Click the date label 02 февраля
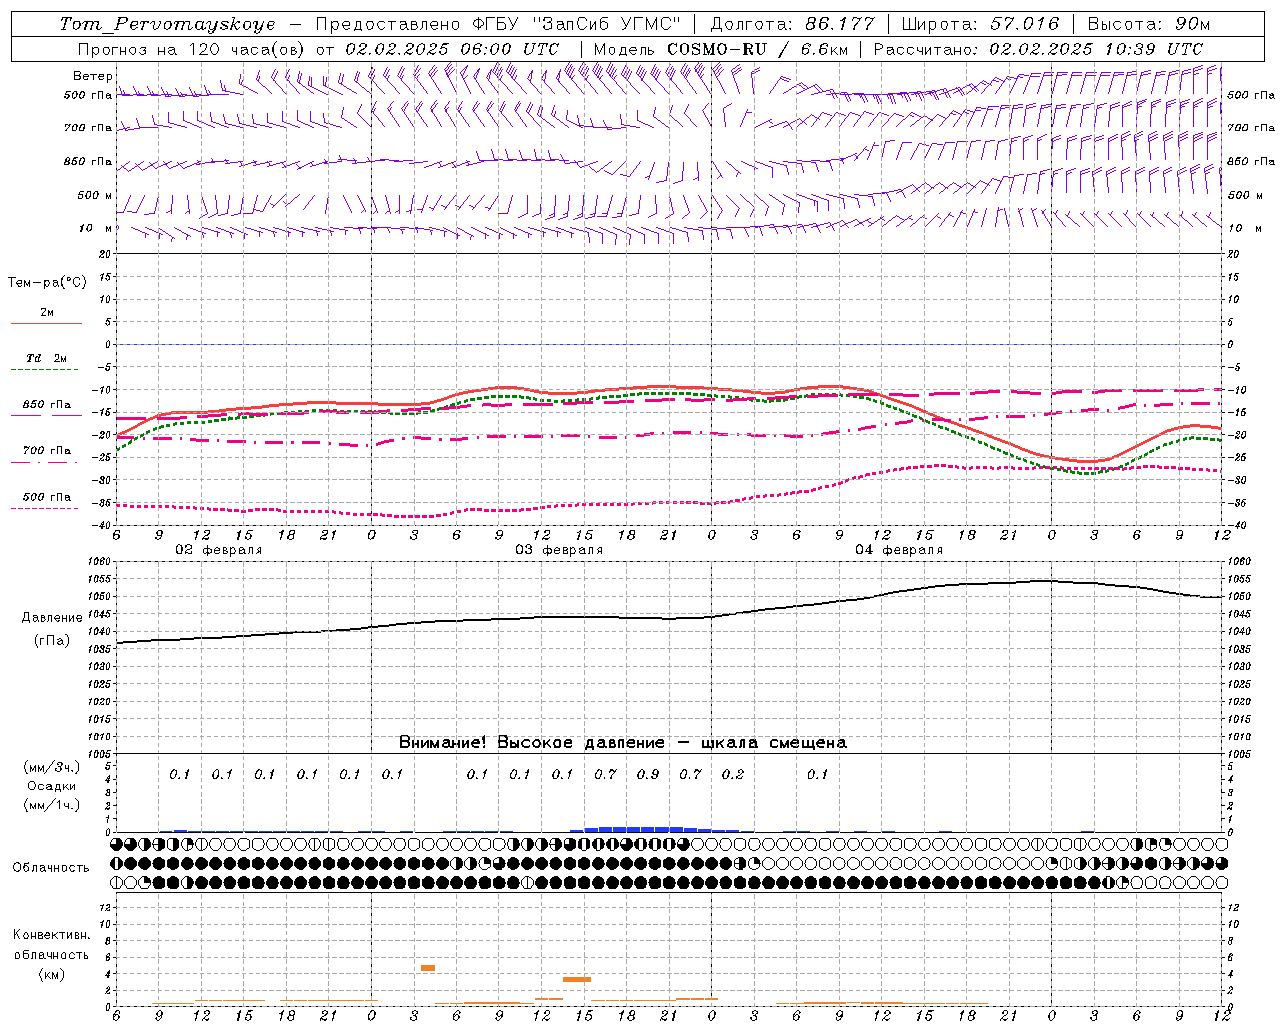 [219, 550]
